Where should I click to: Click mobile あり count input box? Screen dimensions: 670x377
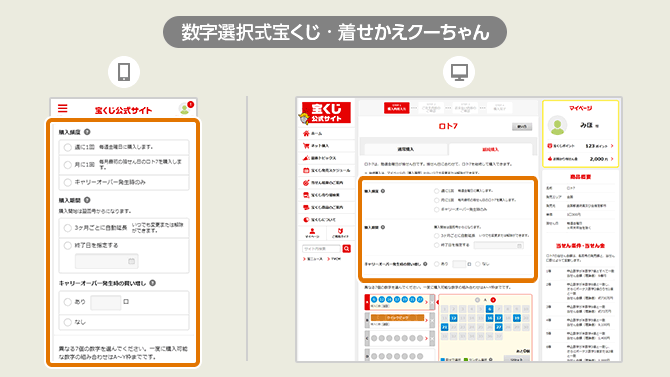tap(106, 302)
